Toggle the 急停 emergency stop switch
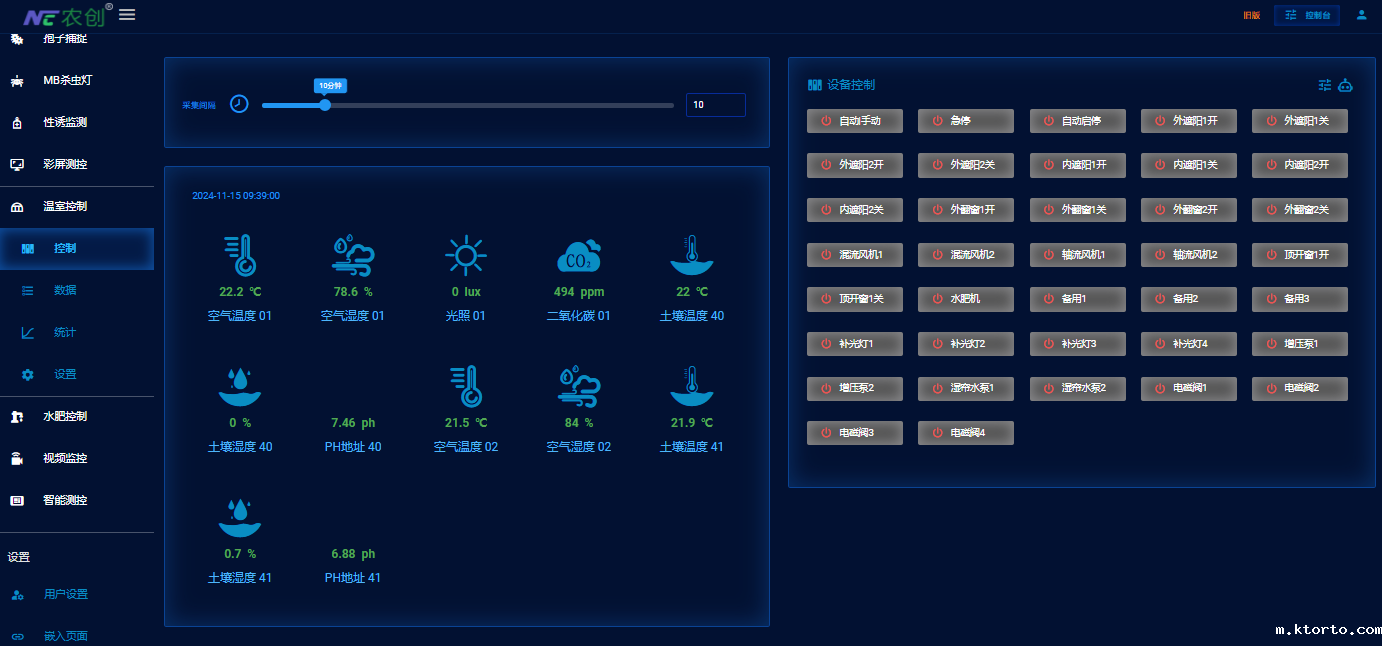Image resolution: width=1382 pixels, height=646 pixels. 965,121
